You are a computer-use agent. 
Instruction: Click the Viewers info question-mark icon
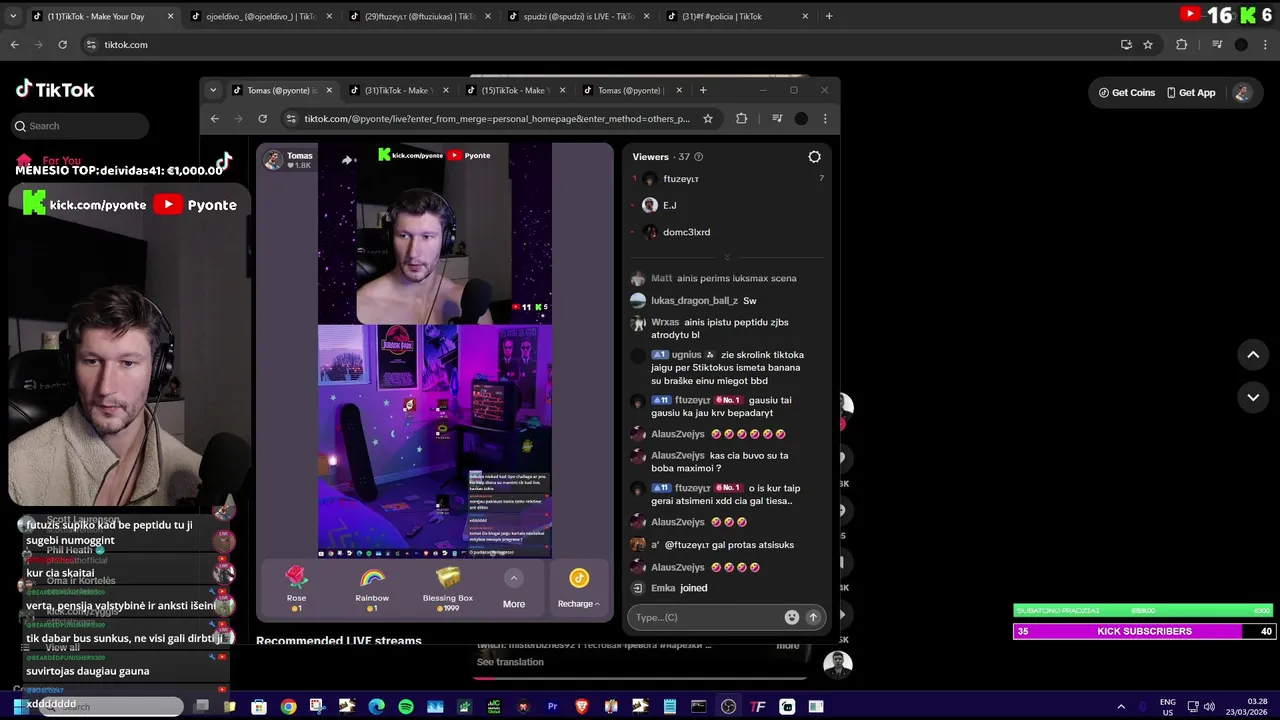tap(698, 157)
